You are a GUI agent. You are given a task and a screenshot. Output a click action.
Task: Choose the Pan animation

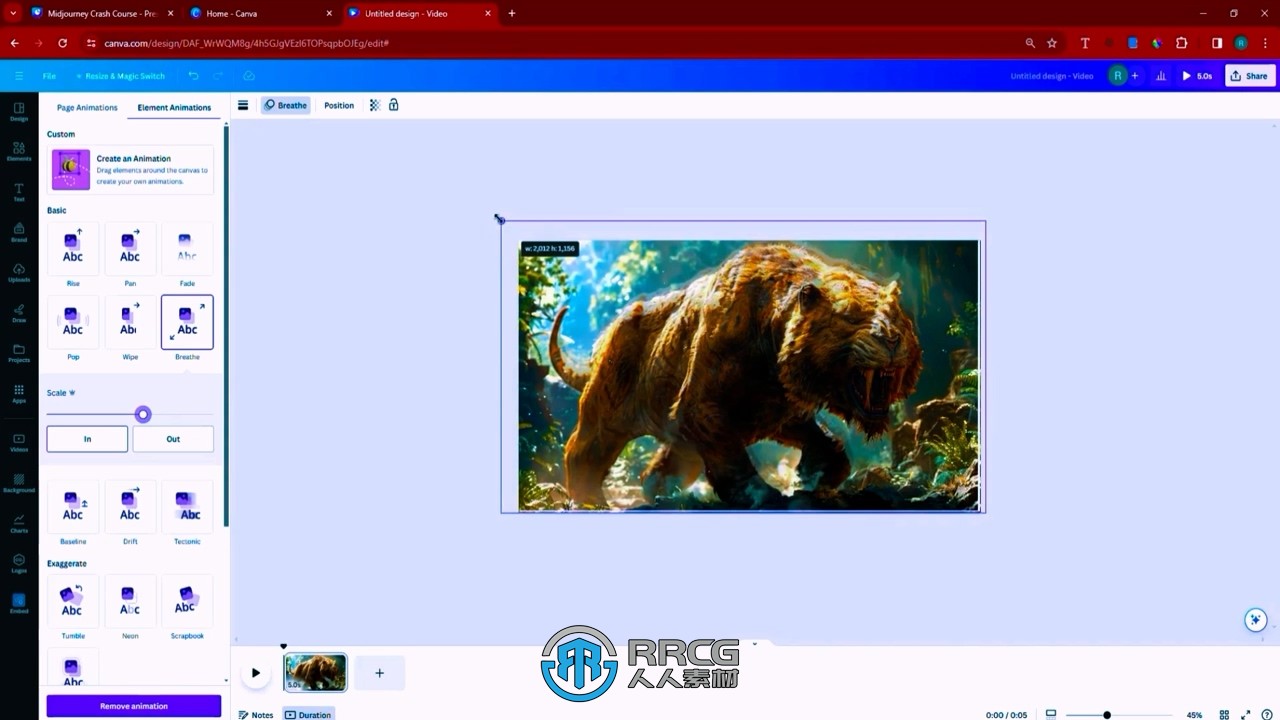[x=130, y=255]
